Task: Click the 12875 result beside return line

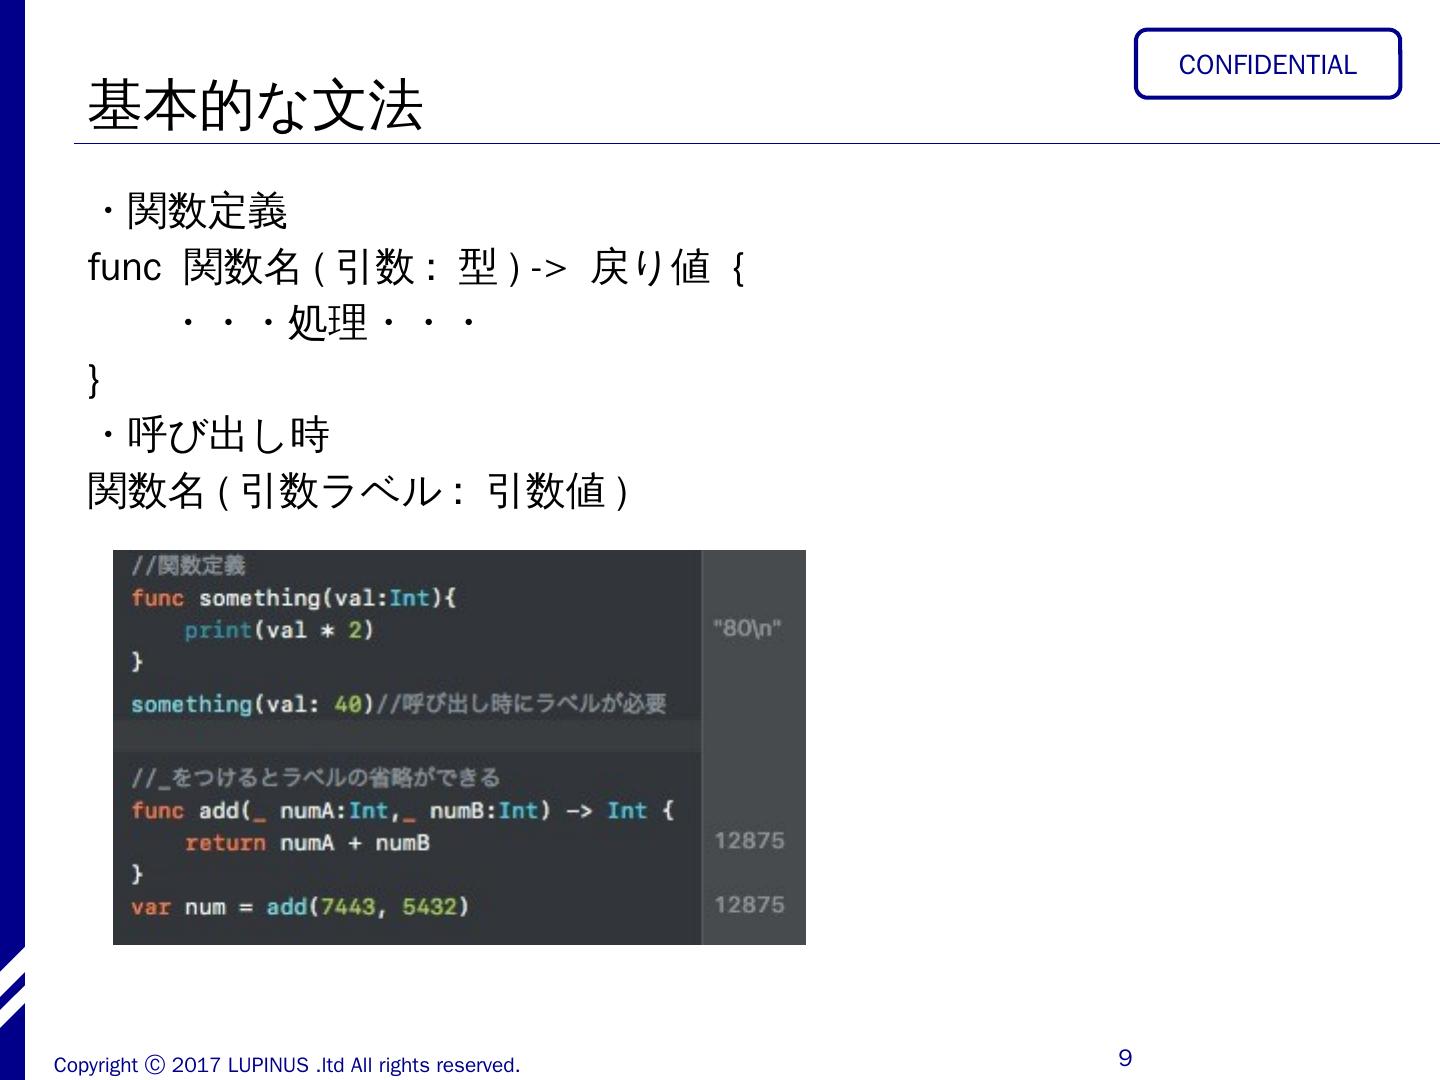Action: pyautogui.click(x=749, y=841)
